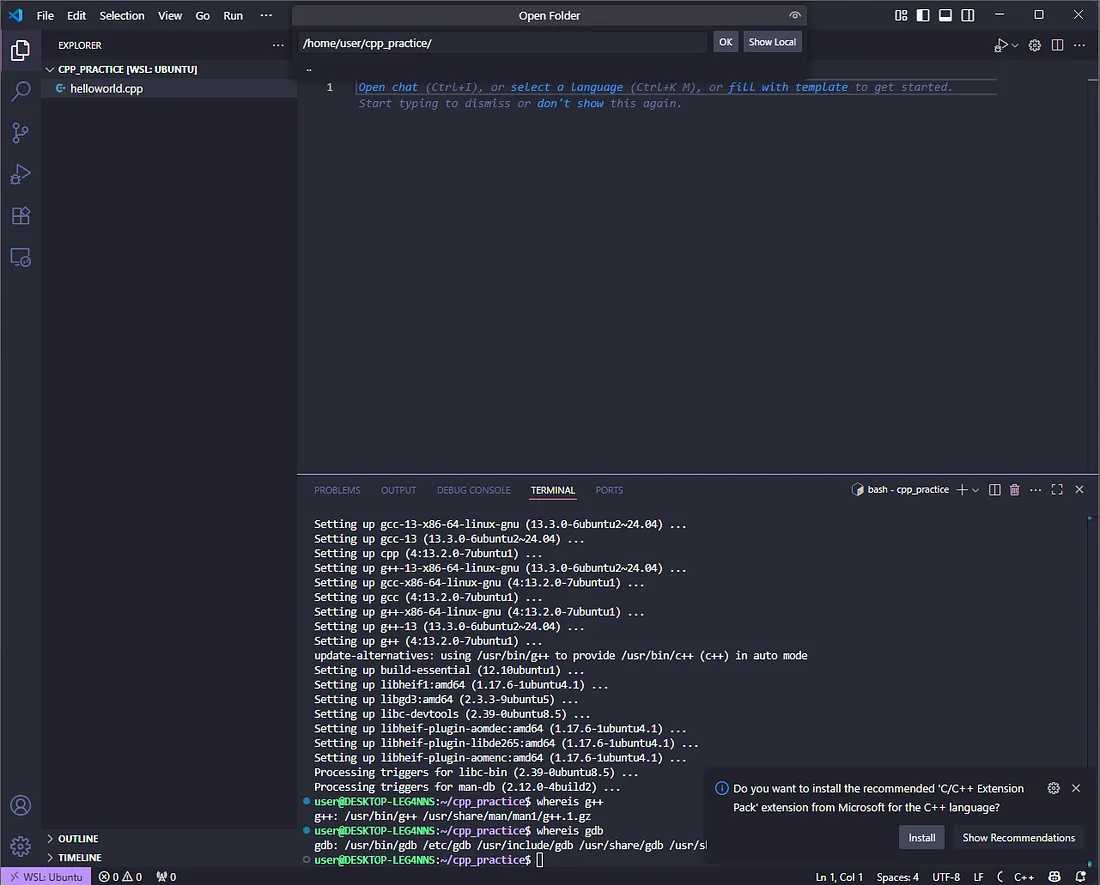Click the "don't show" link
This screenshot has height=885, width=1100.
[x=570, y=103]
